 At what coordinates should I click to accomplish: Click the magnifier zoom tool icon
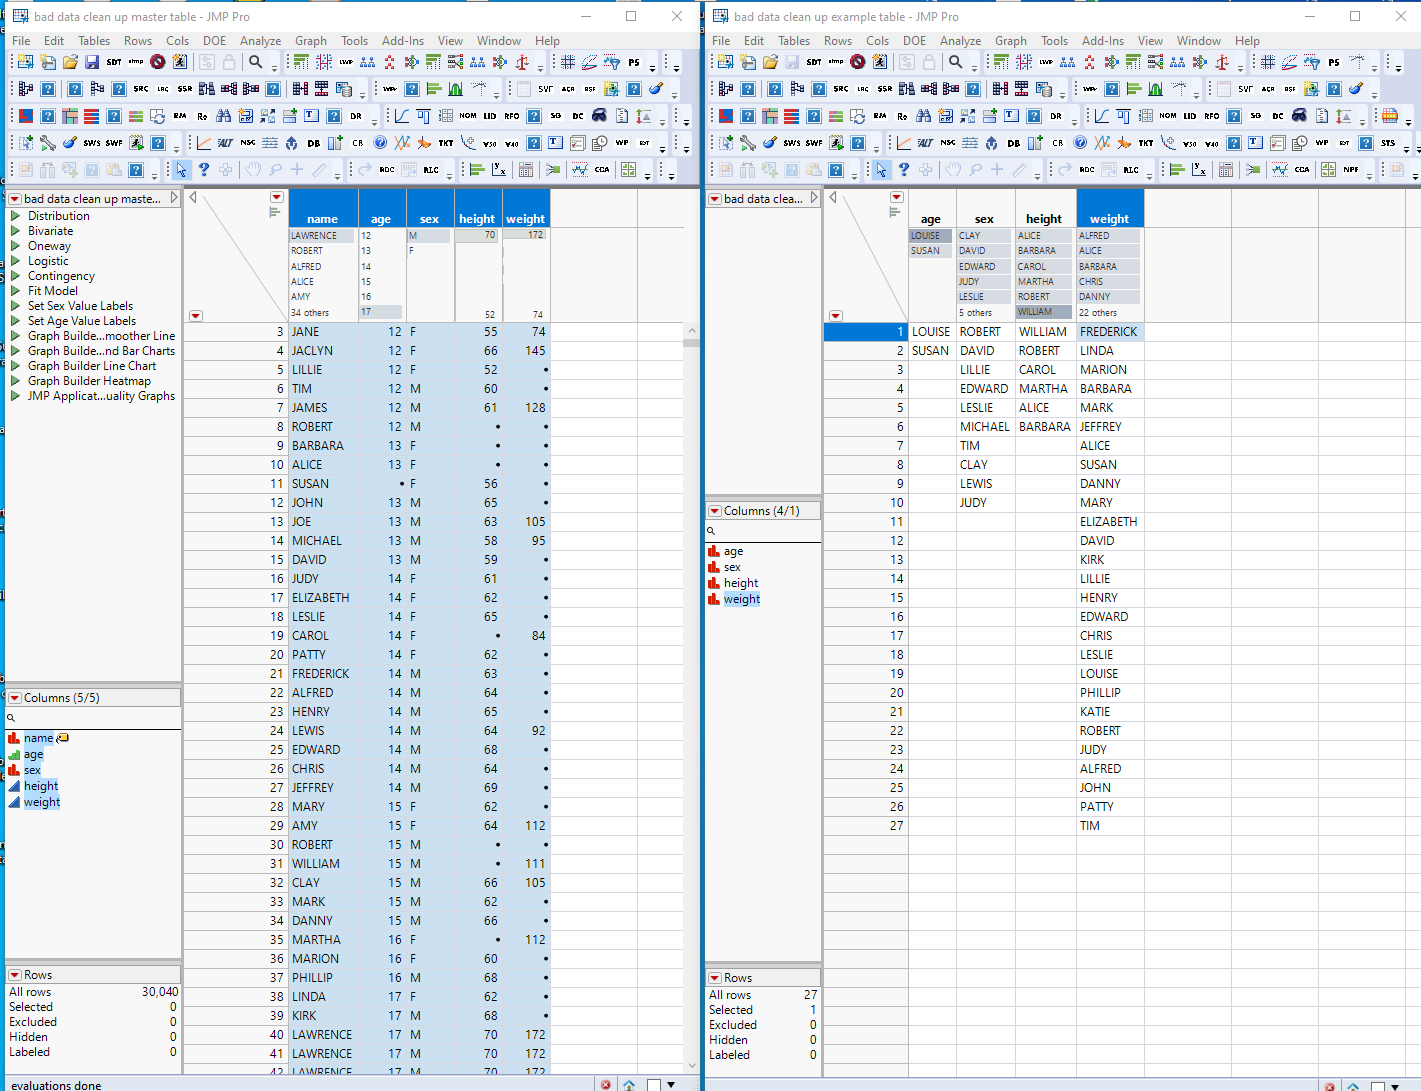tap(257, 61)
